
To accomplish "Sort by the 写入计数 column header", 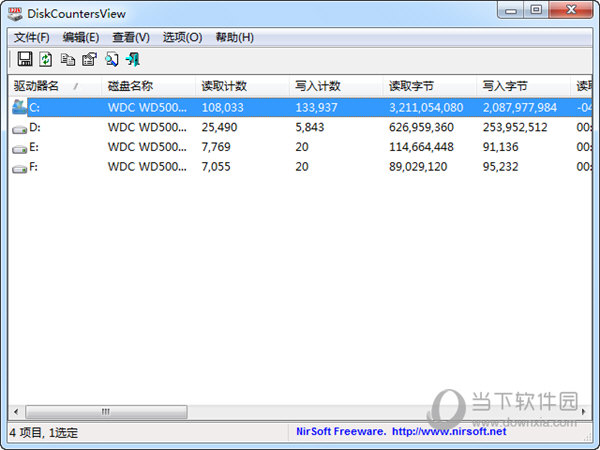I will tap(336, 86).
